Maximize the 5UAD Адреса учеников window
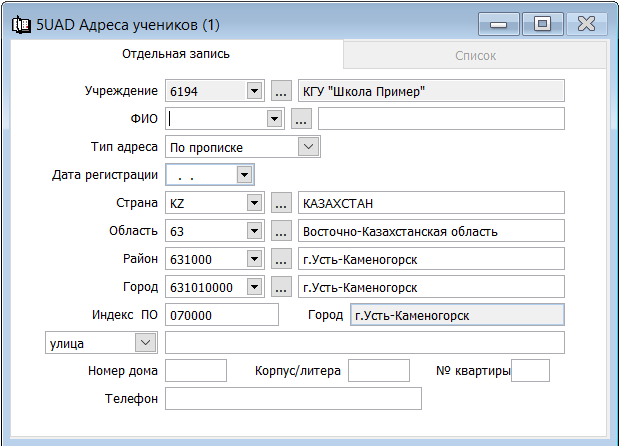The width and height of the screenshot is (619, 446). 543,24
